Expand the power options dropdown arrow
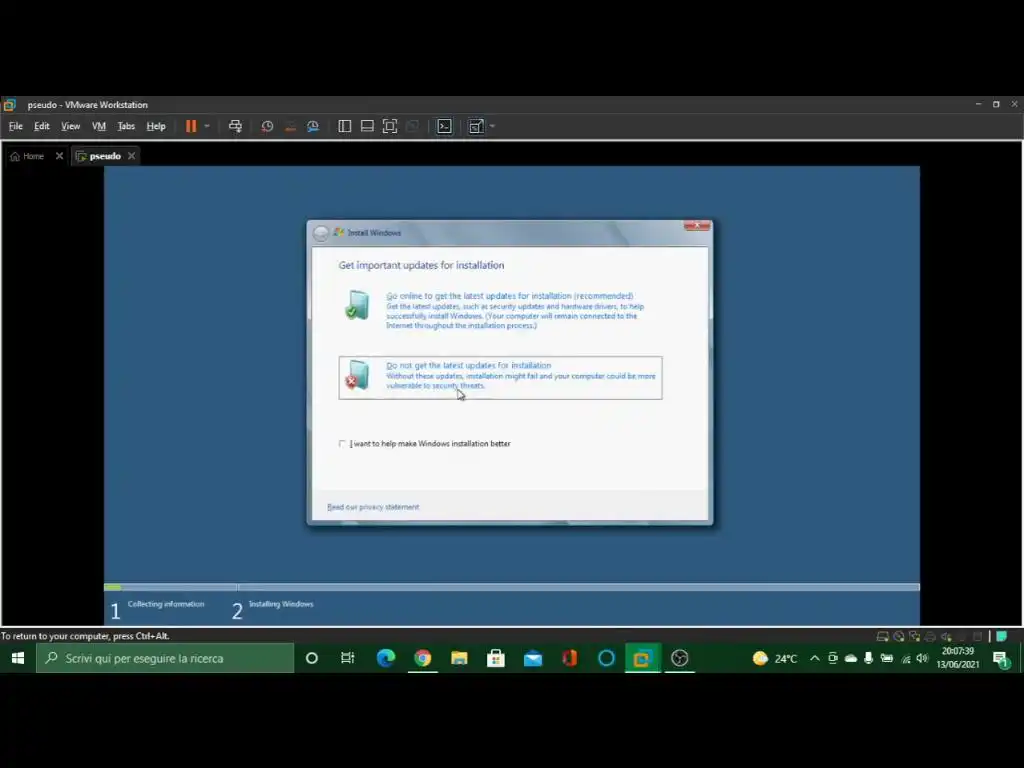 [x=206, y=126]
